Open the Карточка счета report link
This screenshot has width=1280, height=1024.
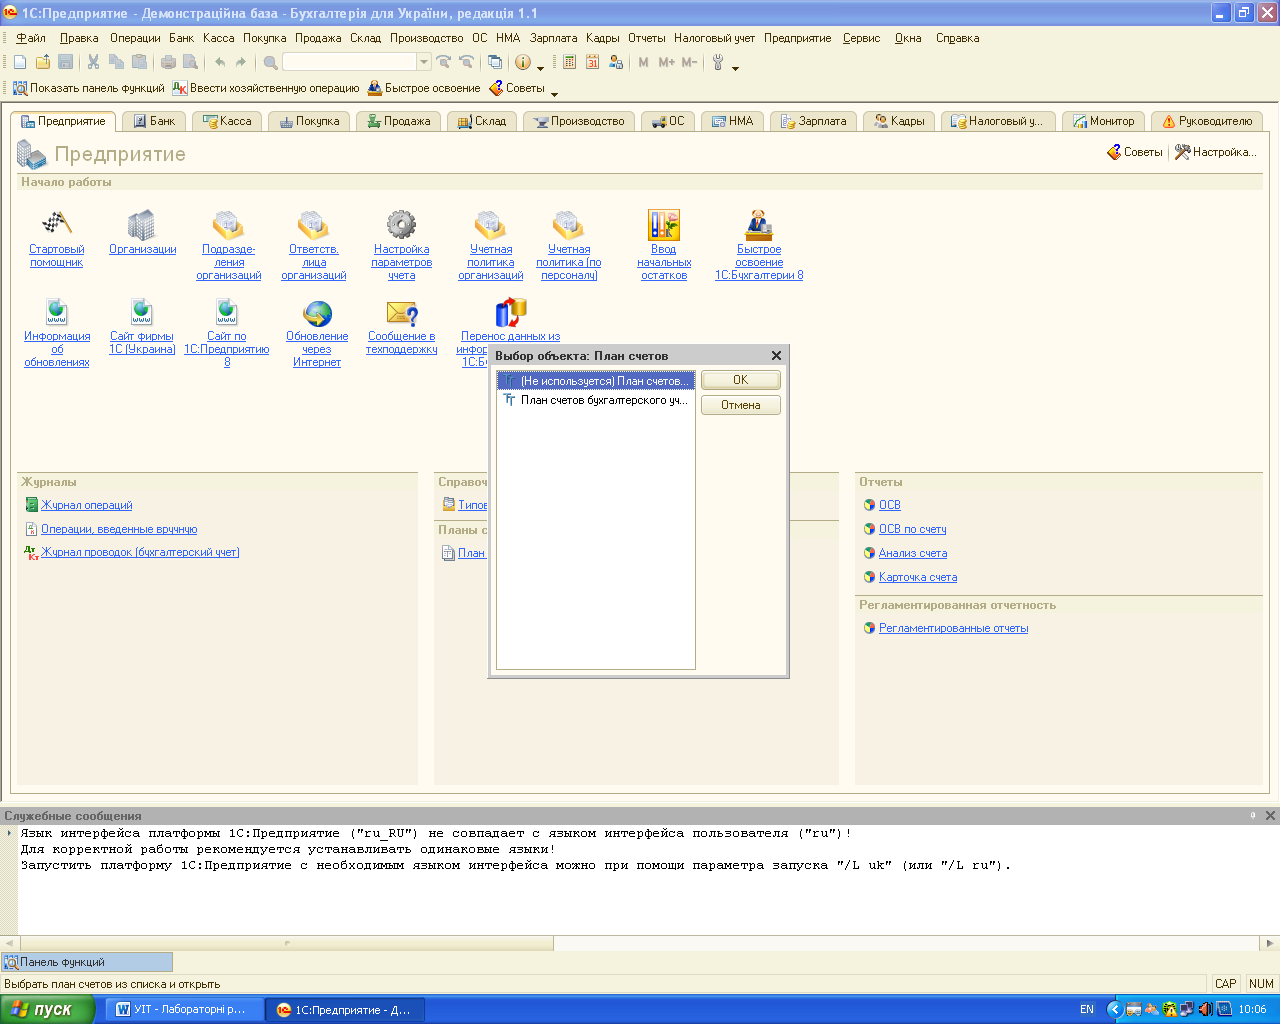pos(918,577)
